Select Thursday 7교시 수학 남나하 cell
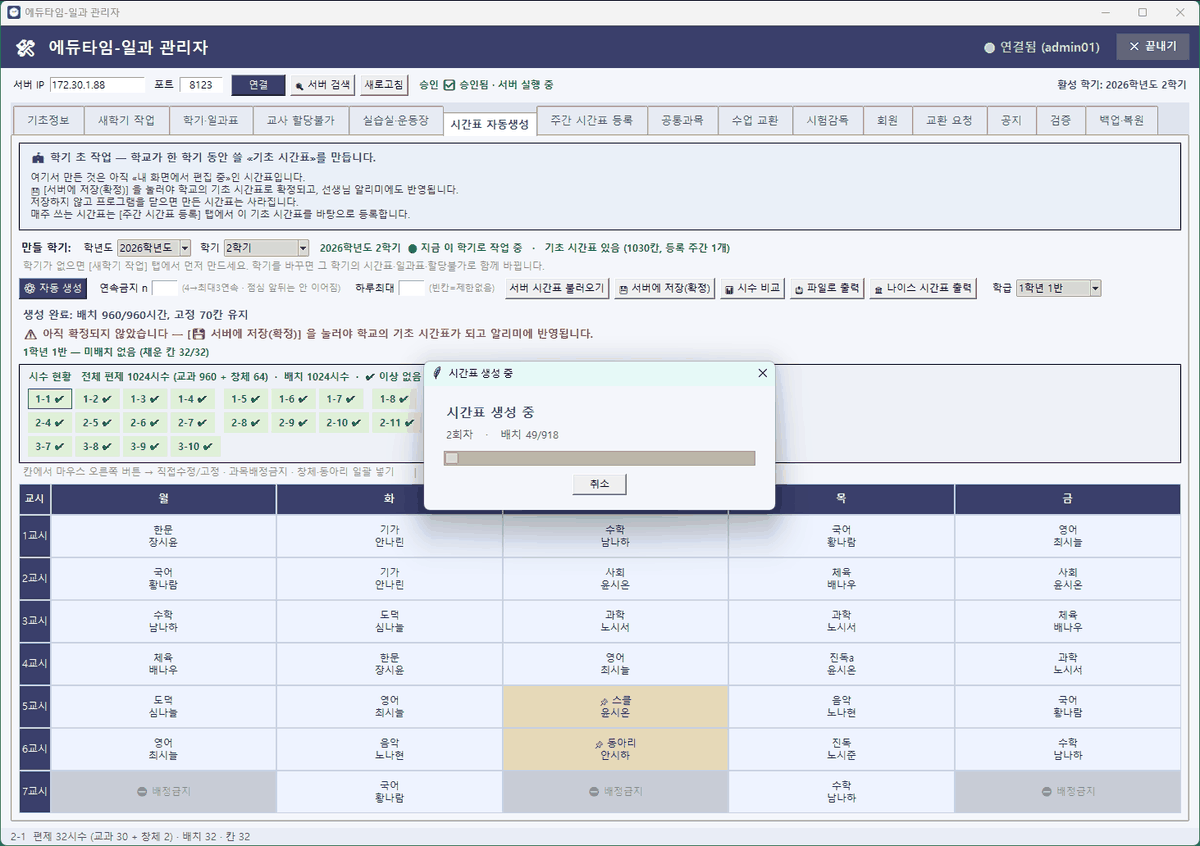Viewport: 1200px width, 846px height. (x=842, y=791)
